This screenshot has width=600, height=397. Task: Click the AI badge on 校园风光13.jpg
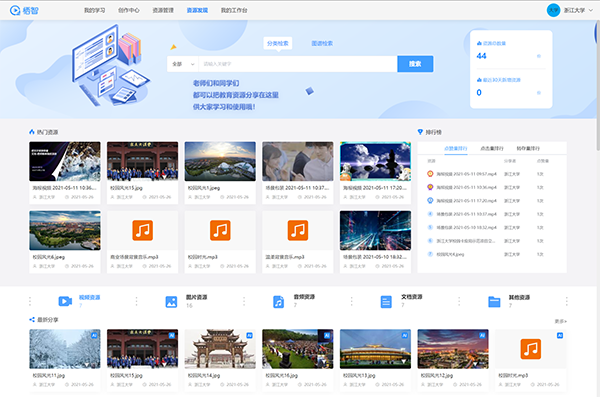(x=405, y=335)
